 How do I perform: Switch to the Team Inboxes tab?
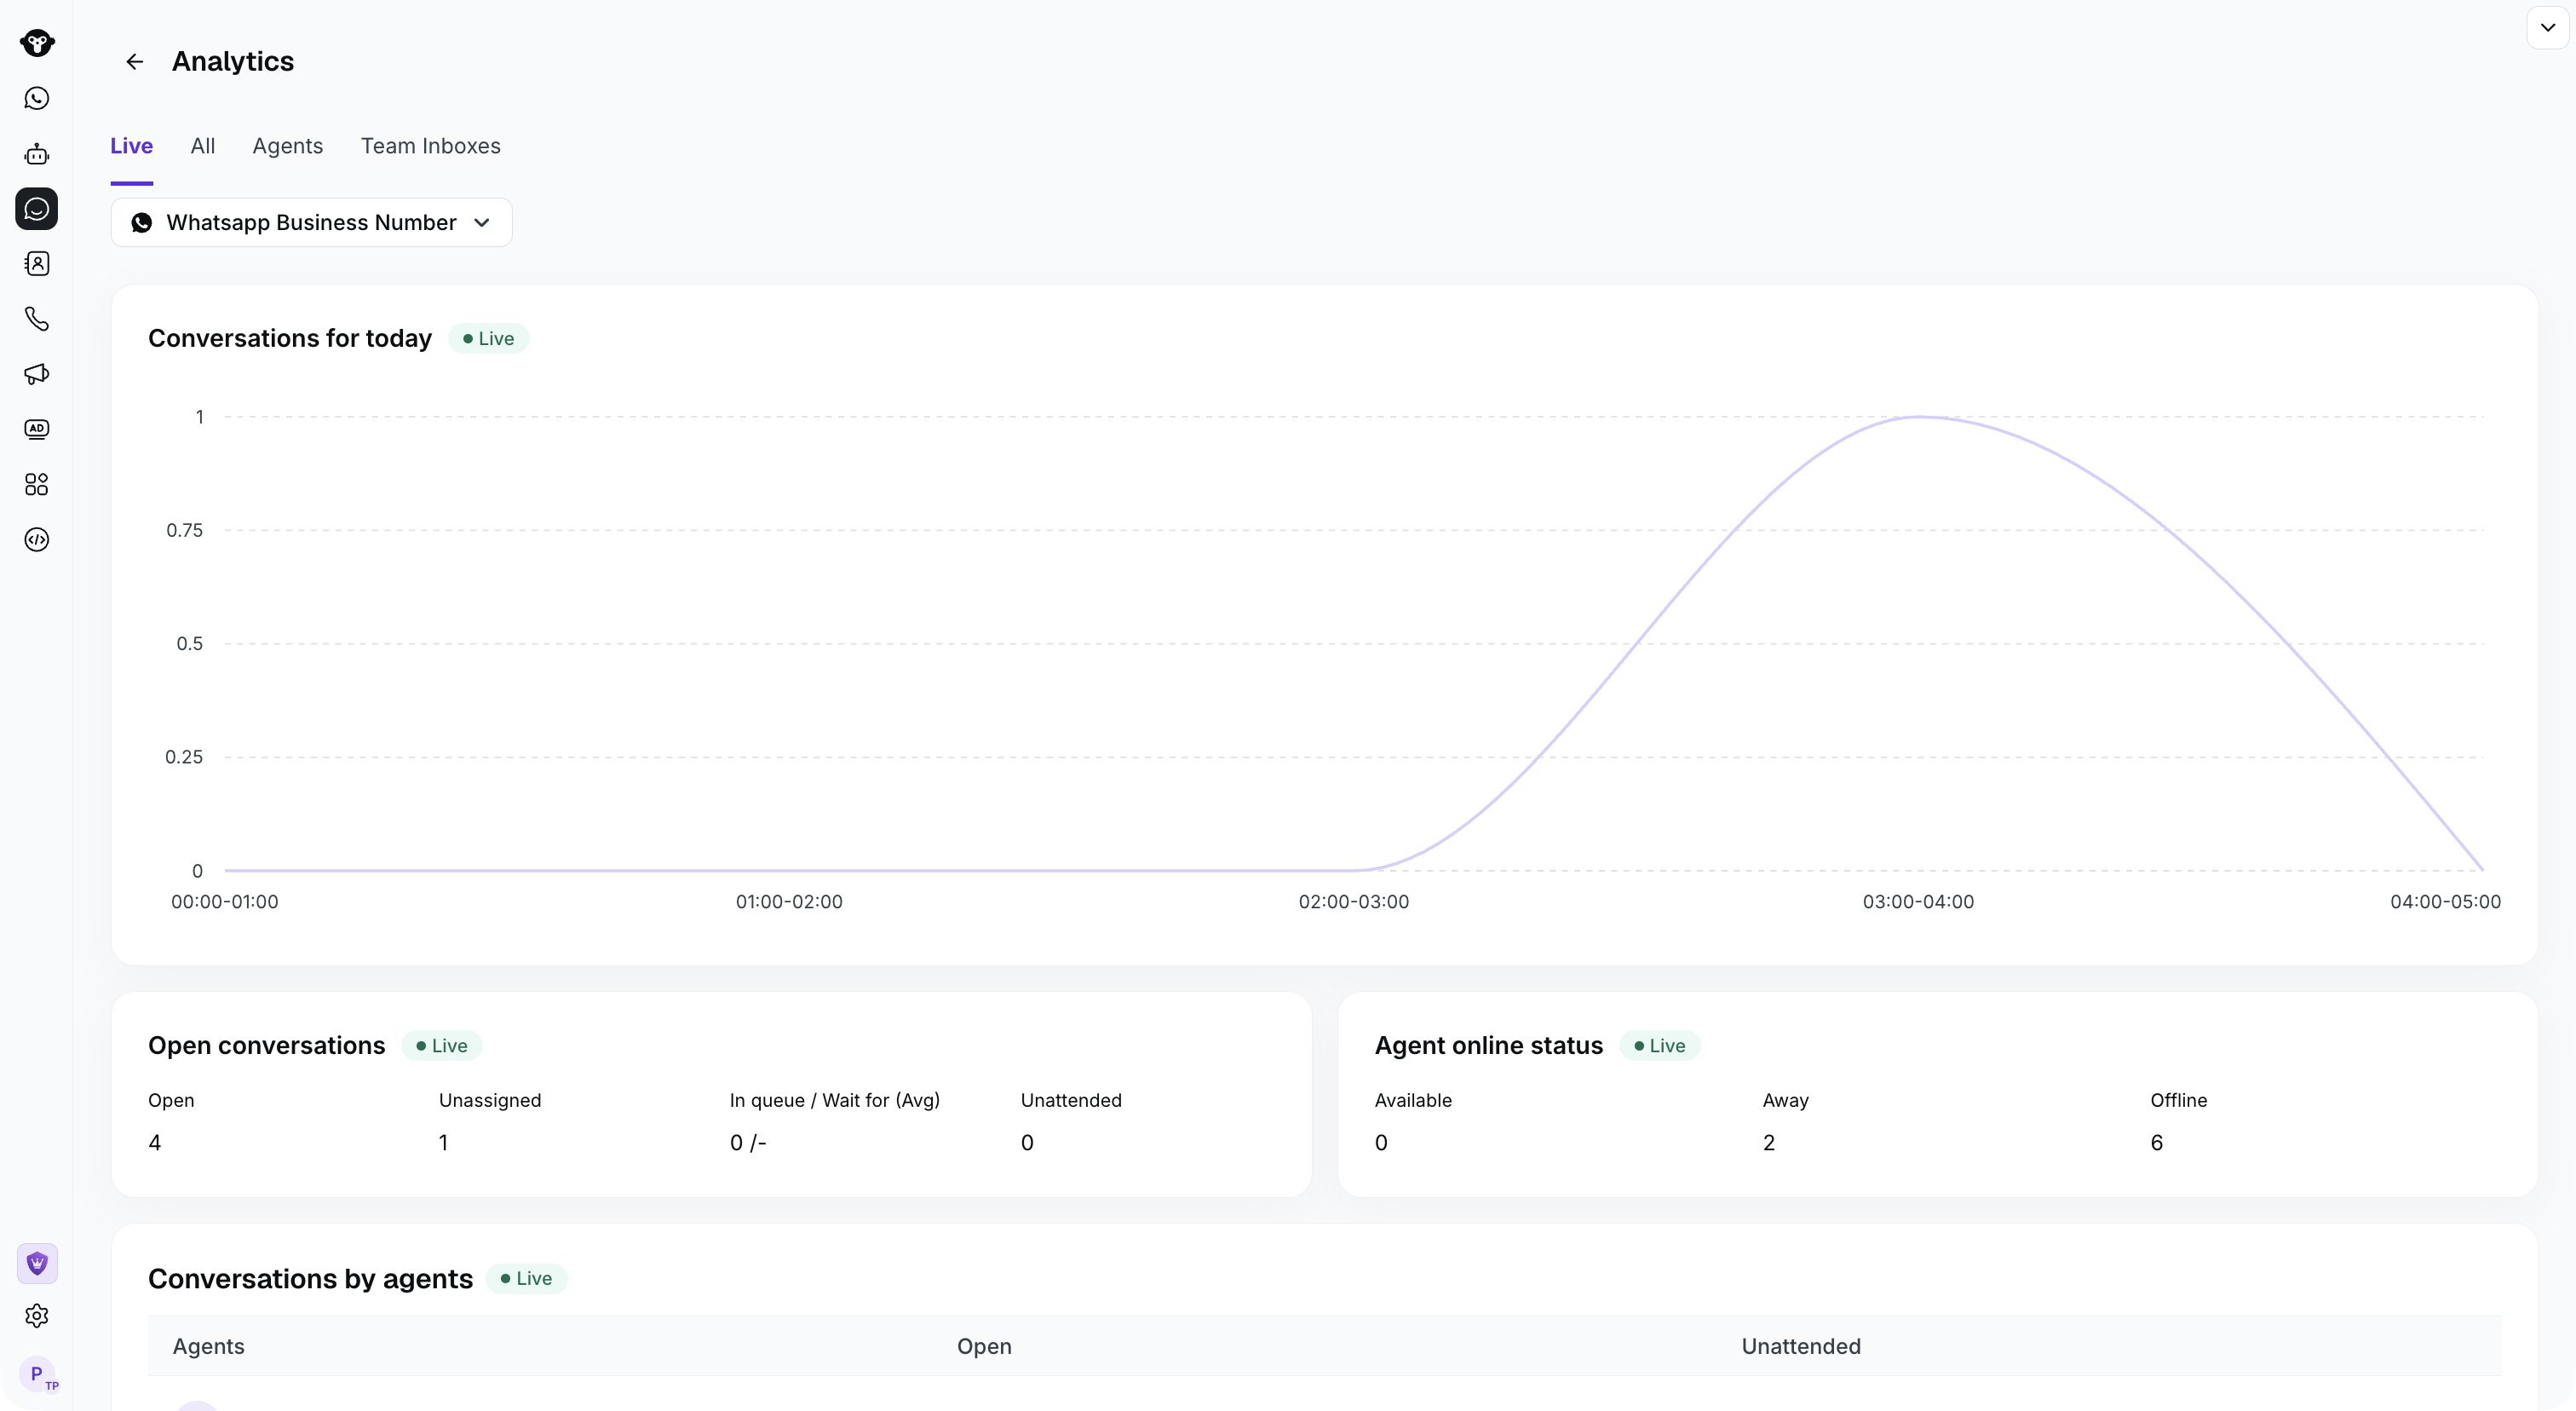point(431,146)
